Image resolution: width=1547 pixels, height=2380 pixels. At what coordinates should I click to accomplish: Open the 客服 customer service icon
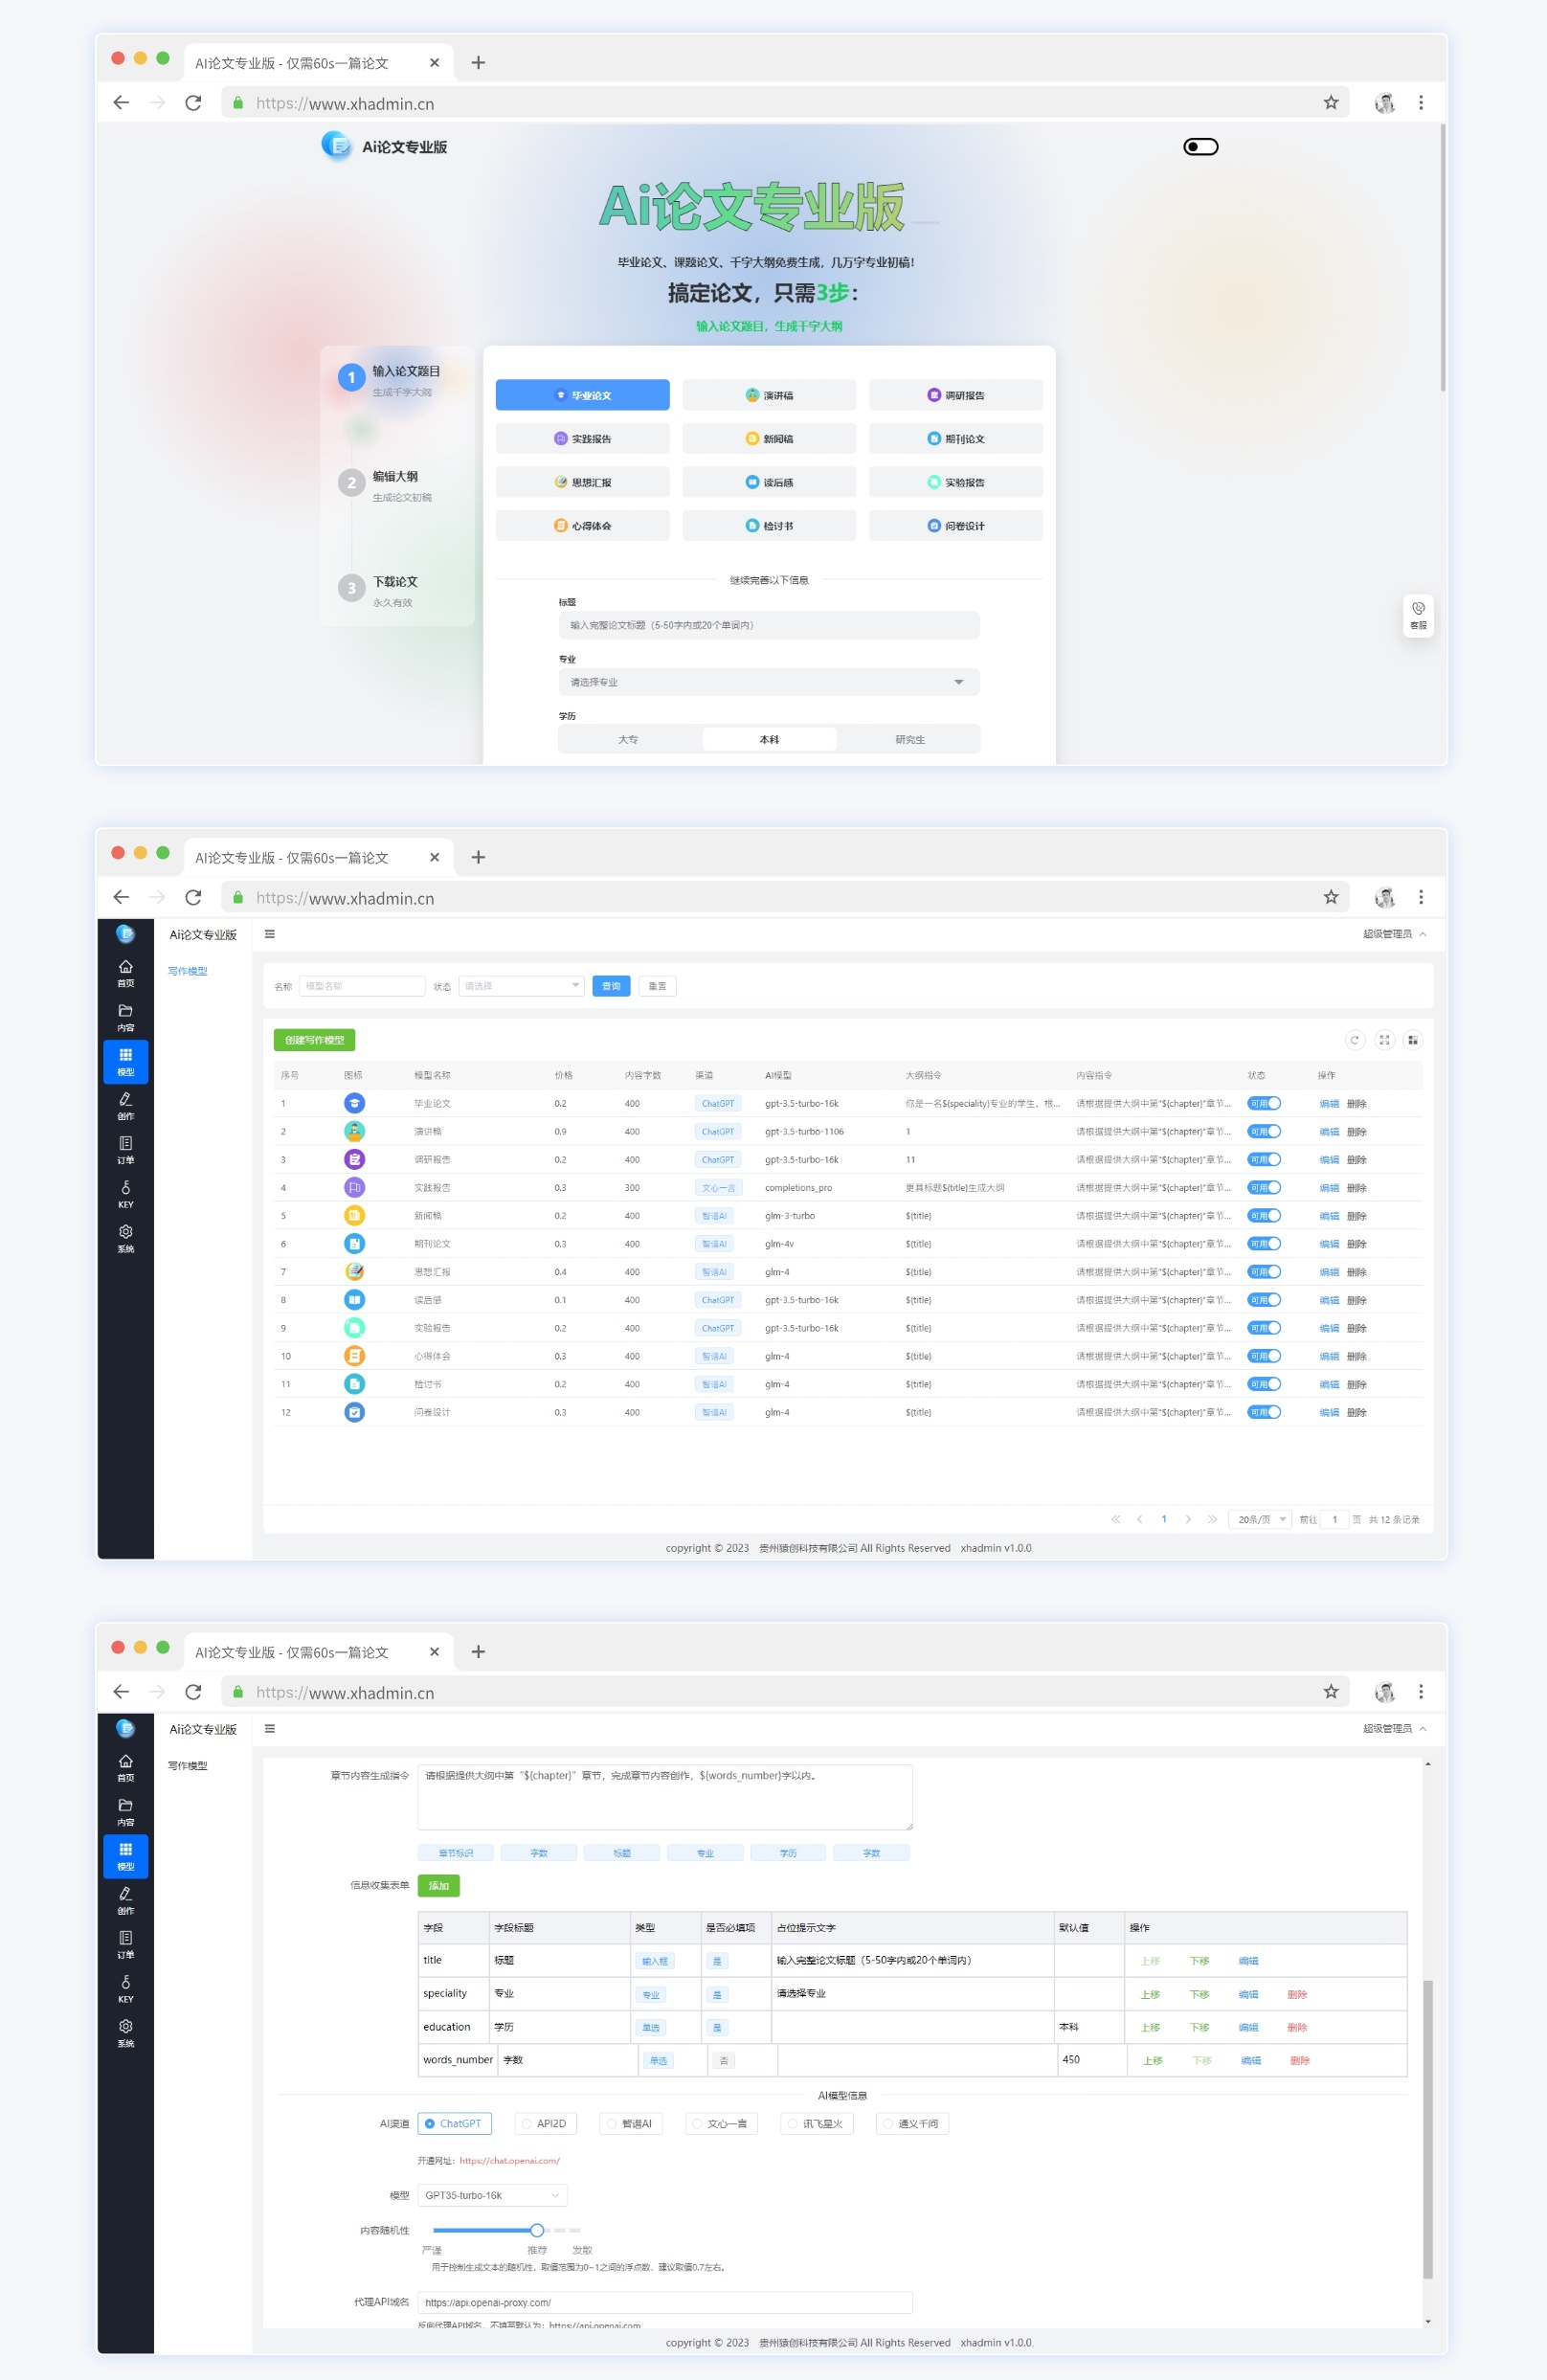point(1417,615)
